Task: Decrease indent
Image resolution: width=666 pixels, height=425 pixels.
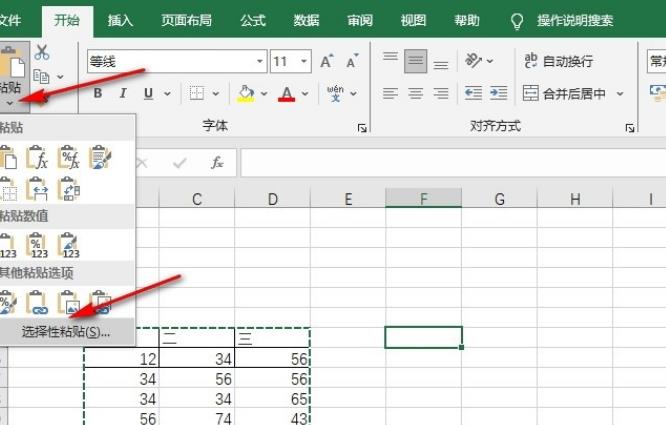Action: pos(473,93)
